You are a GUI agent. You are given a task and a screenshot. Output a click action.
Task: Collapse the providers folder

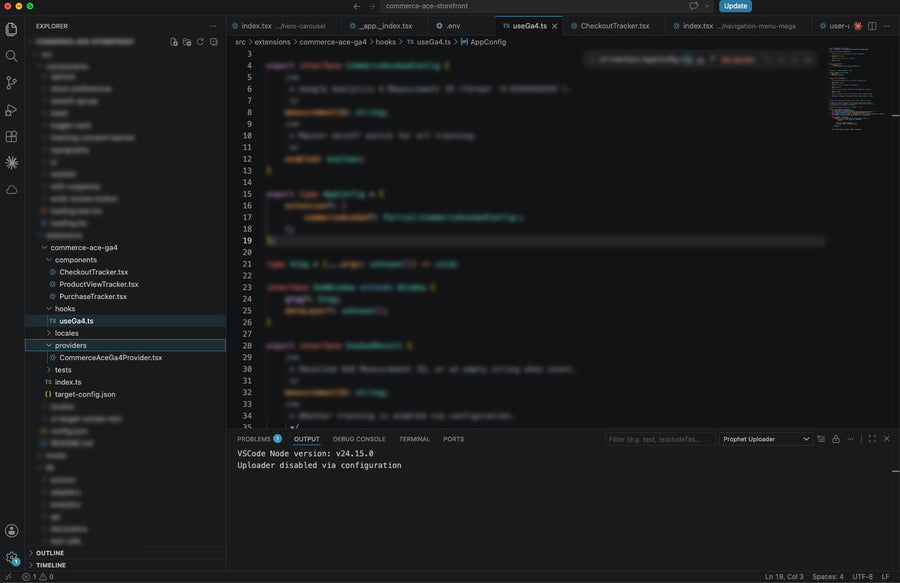pyautogui.click(x=49, y=345)
